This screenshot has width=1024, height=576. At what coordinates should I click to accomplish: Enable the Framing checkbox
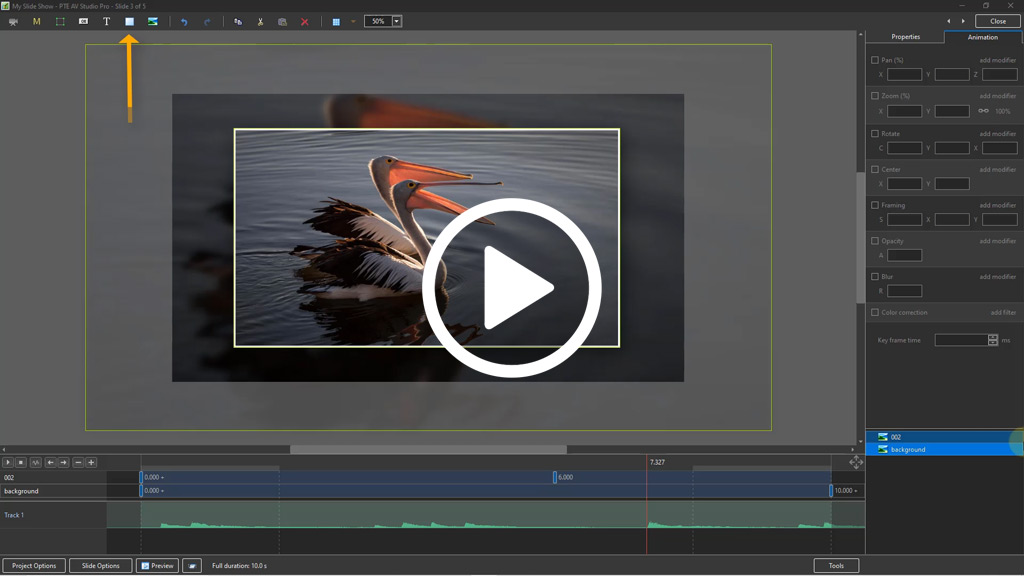point(875,205)
